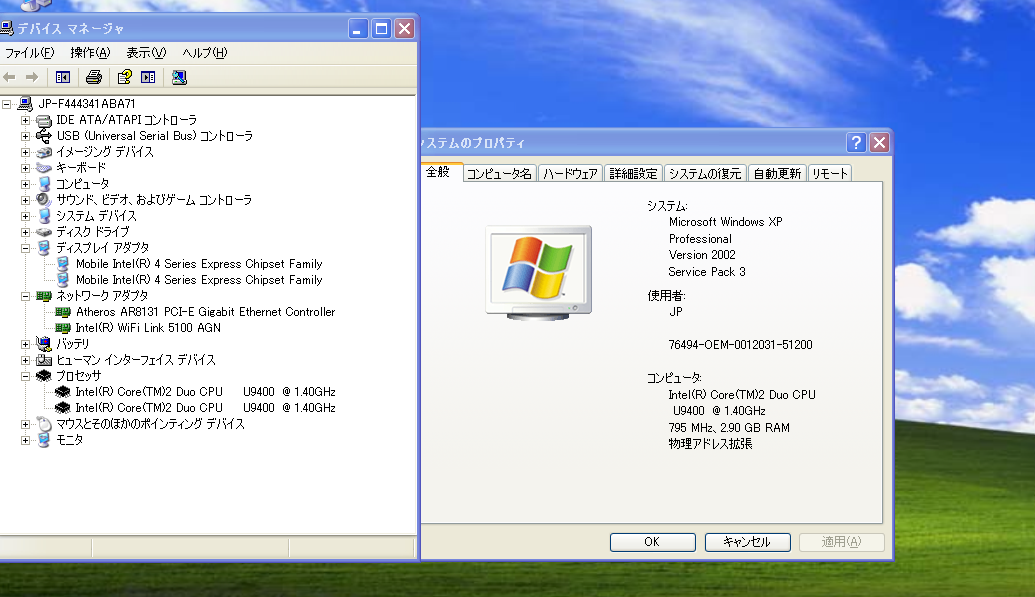Switch to the システムの復元 tab
Viewport: 1035px width, 597px height.
tap(705, 174)
